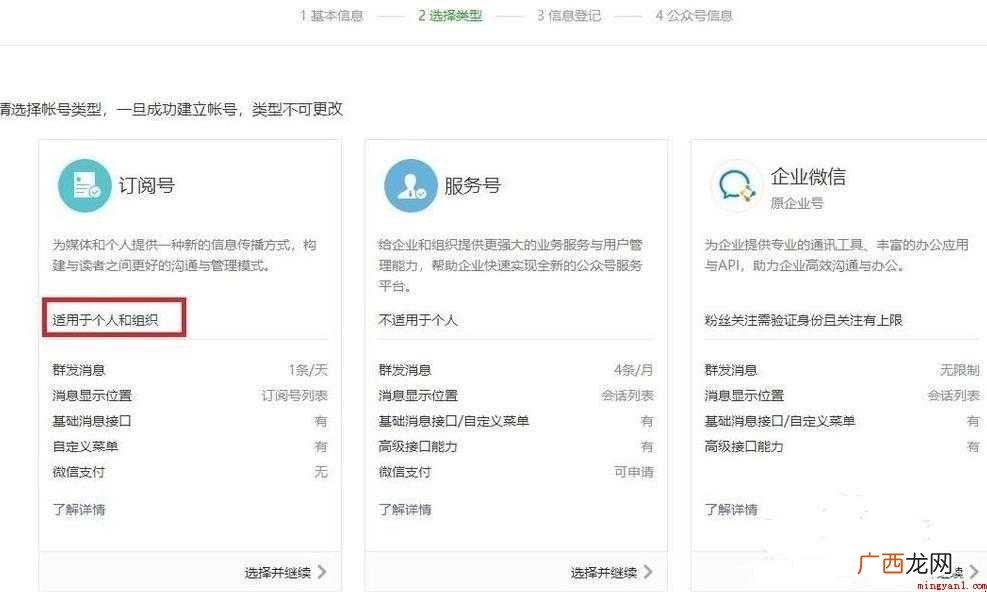Click the 原企业号 subtitle
Image resolution: width=987 pixels, height=592 pixels.
[797, 203]
